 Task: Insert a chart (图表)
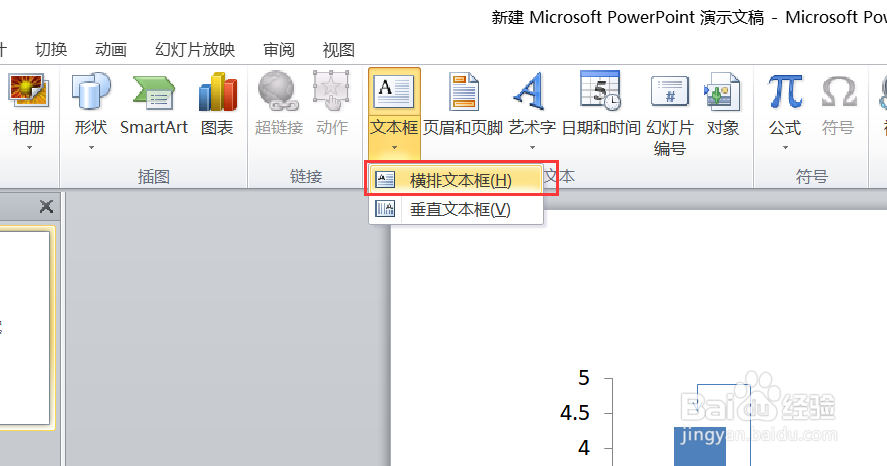click(x=217, y=105)
